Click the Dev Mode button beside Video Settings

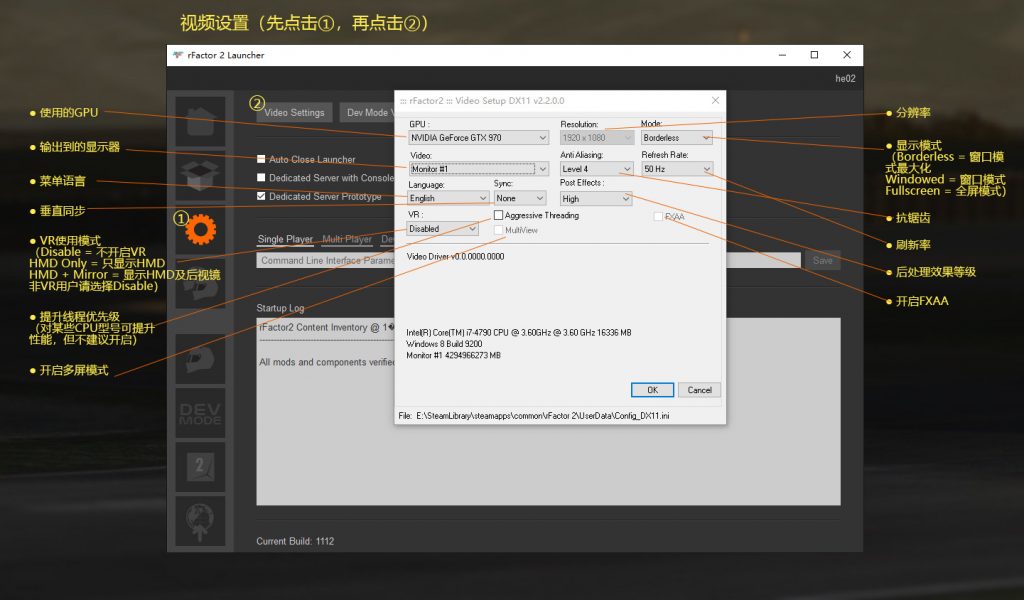point(367,112)
